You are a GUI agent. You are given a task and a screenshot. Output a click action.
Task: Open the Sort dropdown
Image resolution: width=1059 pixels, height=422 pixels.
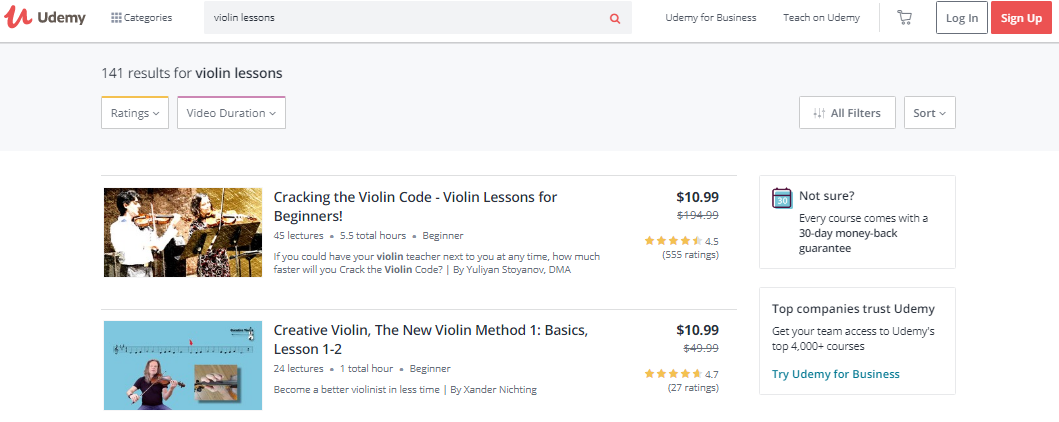pos(929,113)
